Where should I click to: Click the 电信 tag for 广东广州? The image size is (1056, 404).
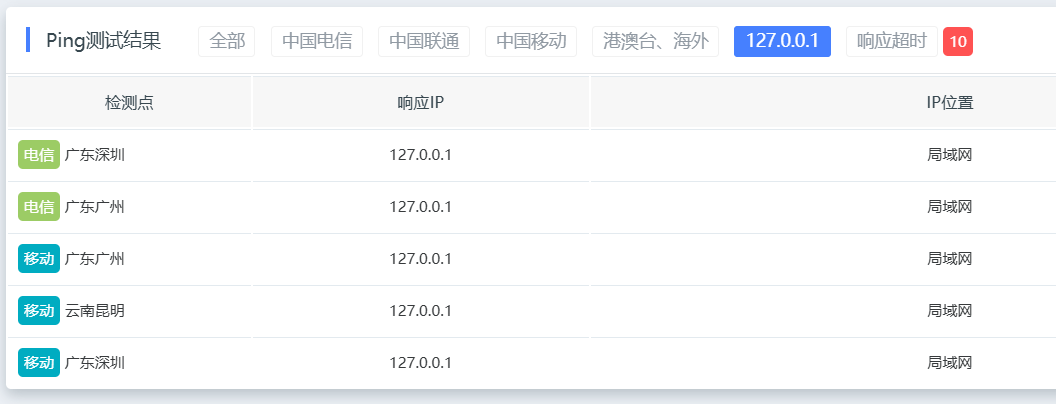click(x=39, y=207)
